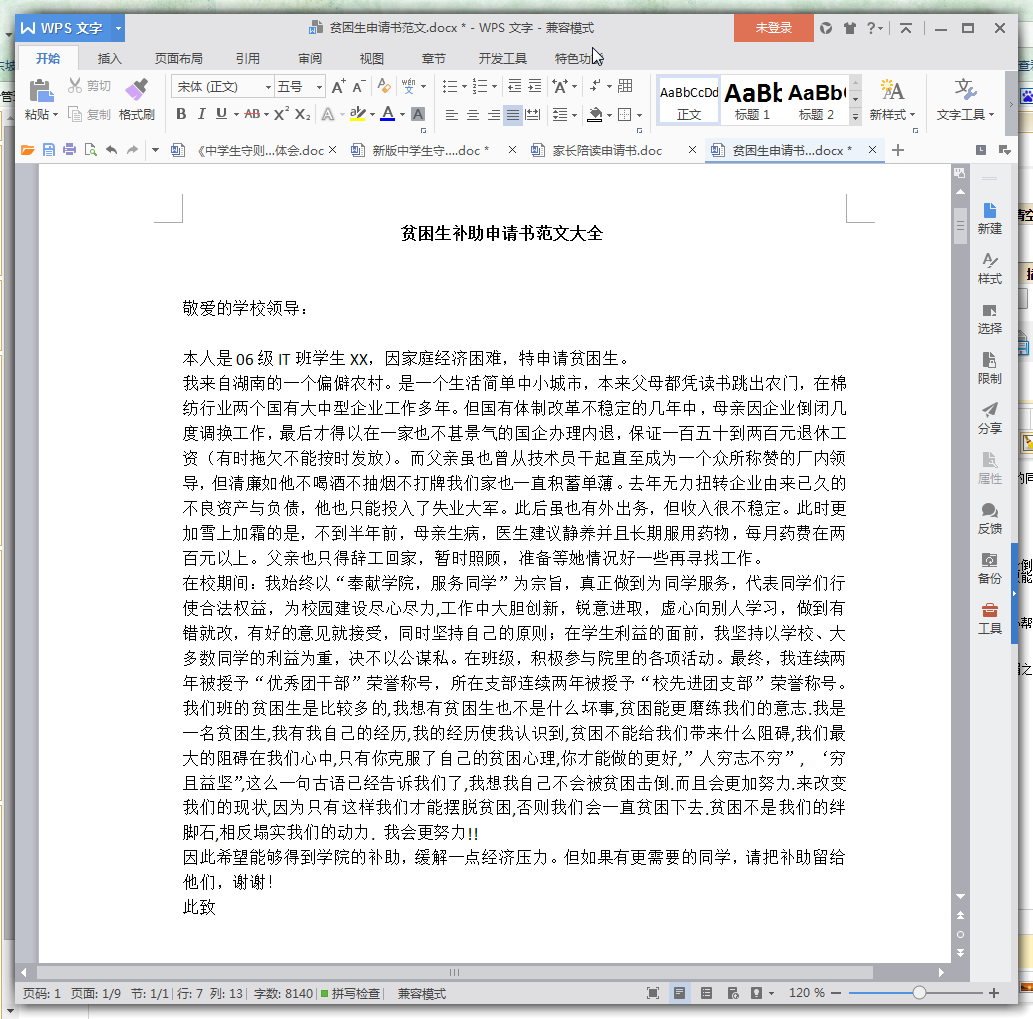This screenshot has height=1019, width=1033.
Task: Click the undo arrow icon
Action: [111, 150]
